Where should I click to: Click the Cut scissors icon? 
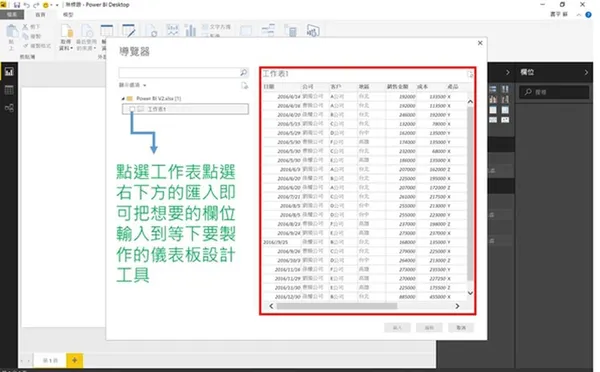[25, 27]
